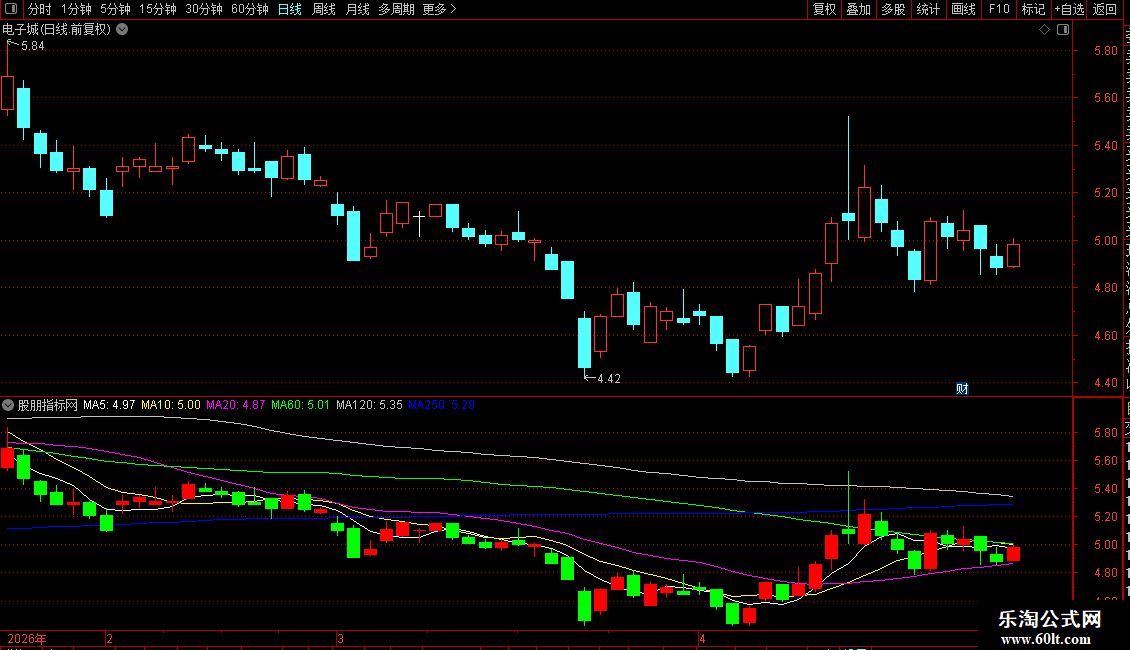Toggle the side panel icon in chart header
Image resolution: width=1130 pixels, height=650 pixels.
pos(1063,30)
